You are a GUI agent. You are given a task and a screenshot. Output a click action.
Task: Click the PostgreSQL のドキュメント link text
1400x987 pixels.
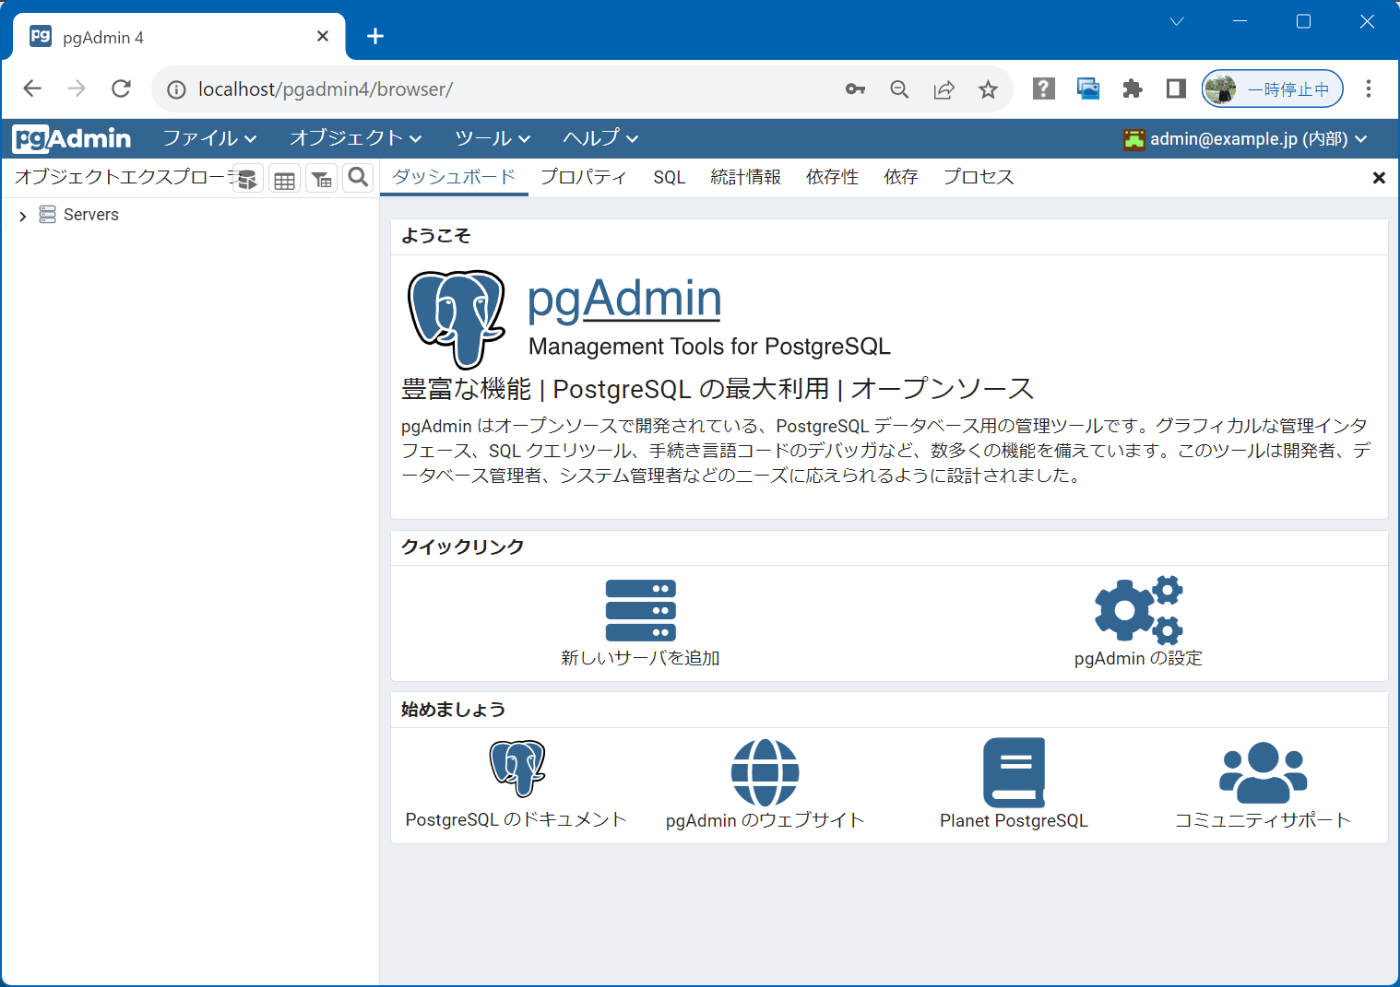click(516, 820)
